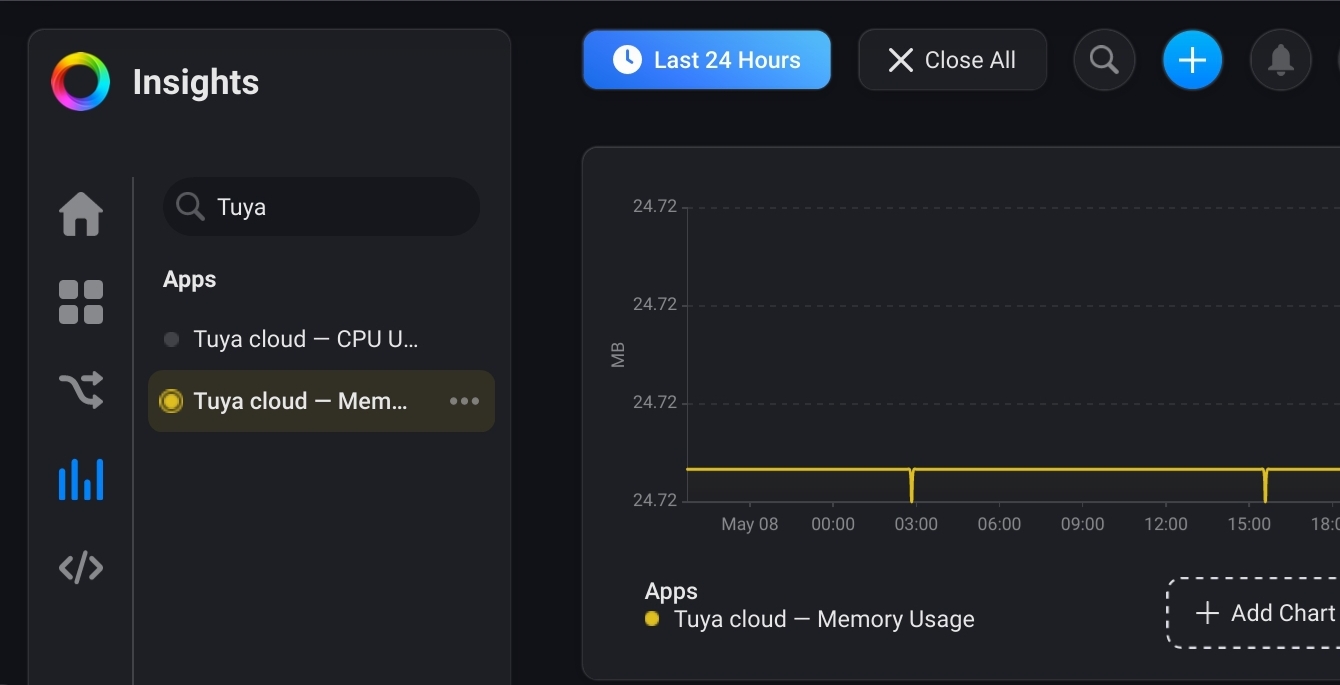Viewport: 1340px width, 685px height.
Task: Click the Close All button
Action: [x=952, y=60]
